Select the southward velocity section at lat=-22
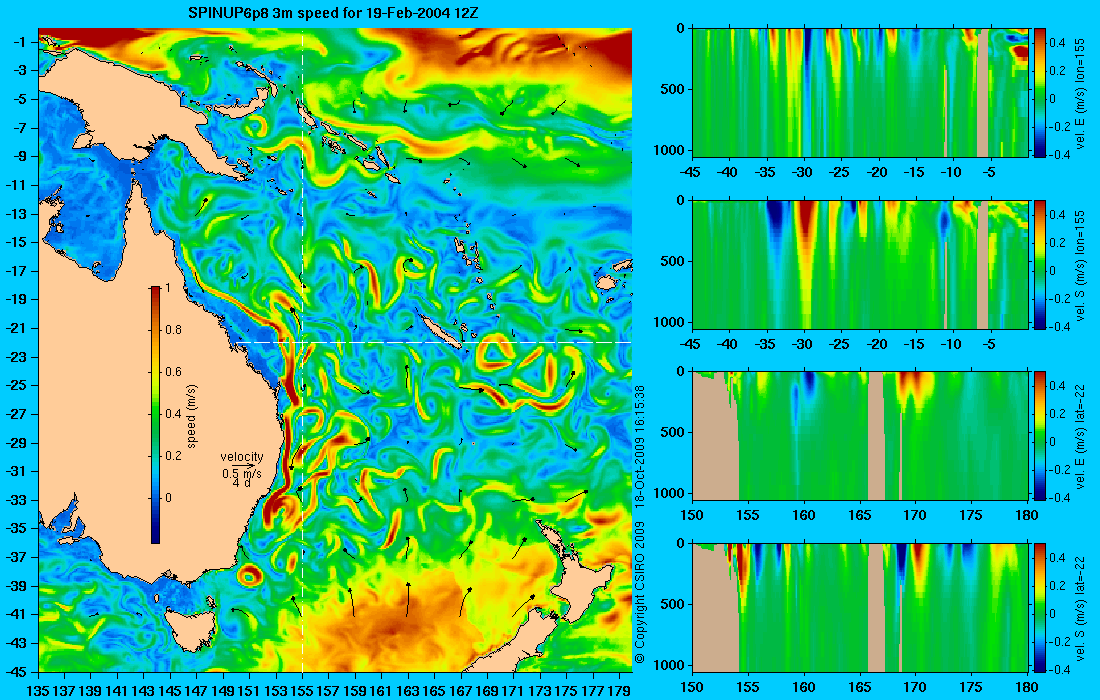 click(860, 607)
